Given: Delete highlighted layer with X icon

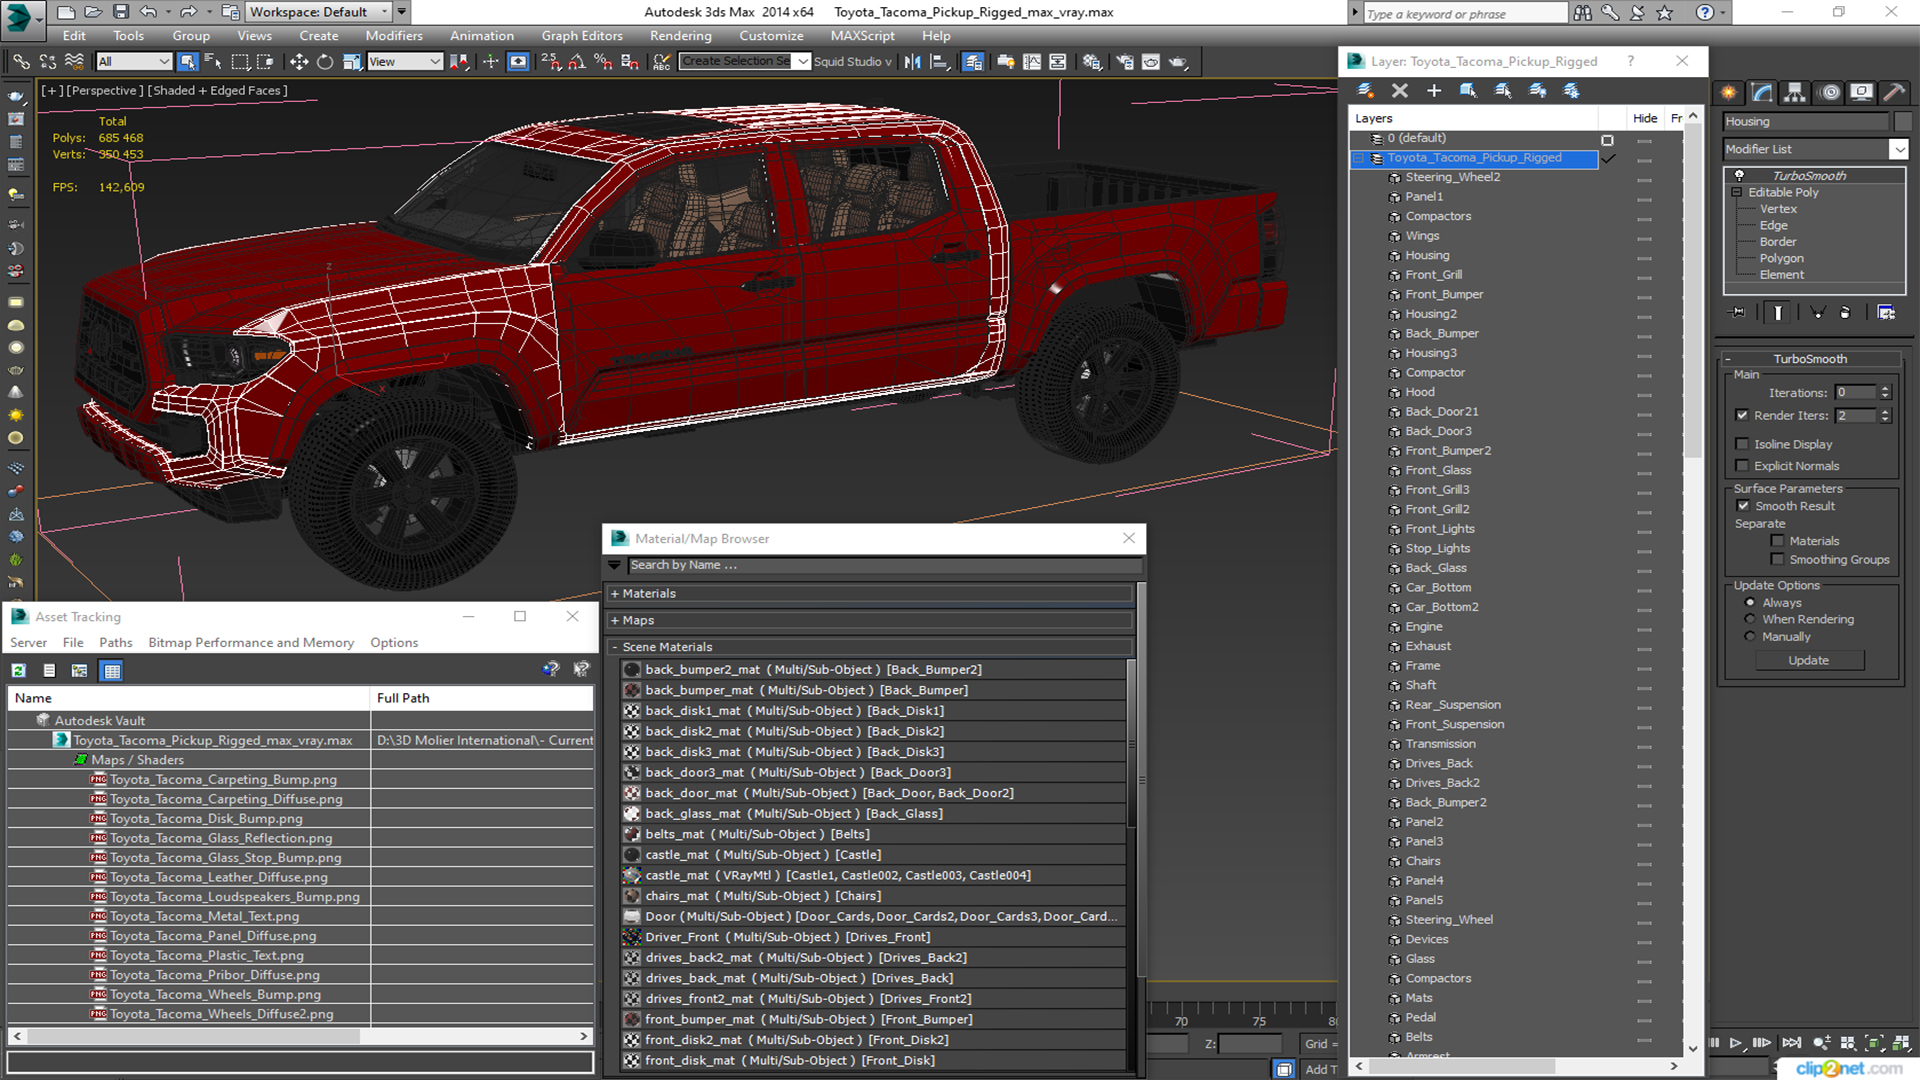Looking at the screenshot, I should click(1399, 91).
